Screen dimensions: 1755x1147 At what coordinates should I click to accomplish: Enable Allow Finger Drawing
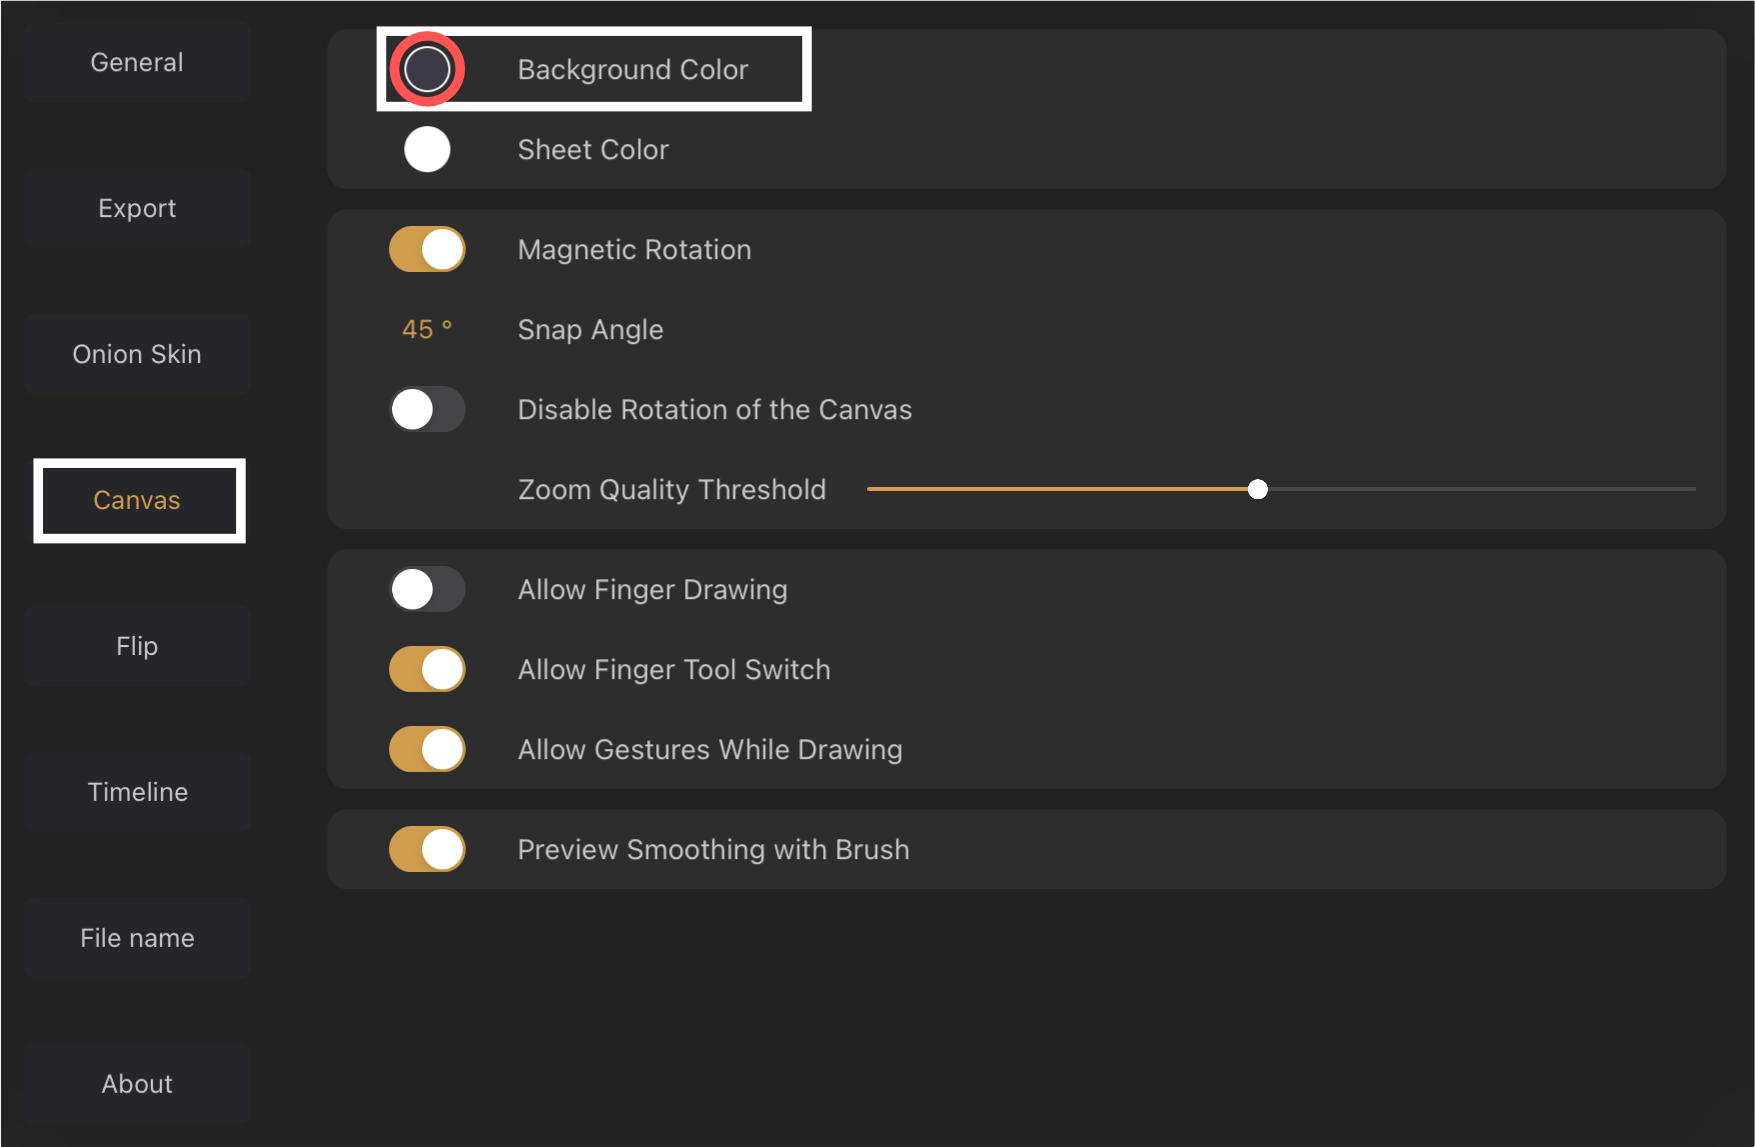pos(427,589)
